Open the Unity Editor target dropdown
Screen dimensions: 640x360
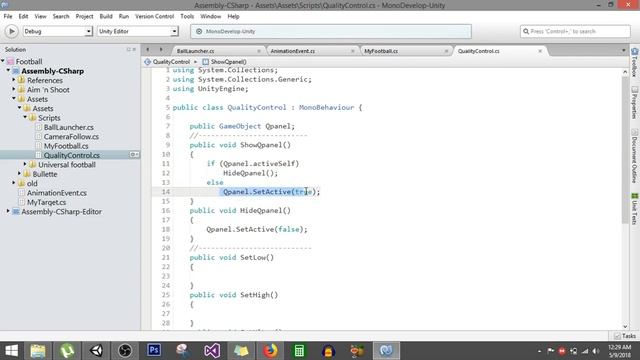tap(138, 31)
